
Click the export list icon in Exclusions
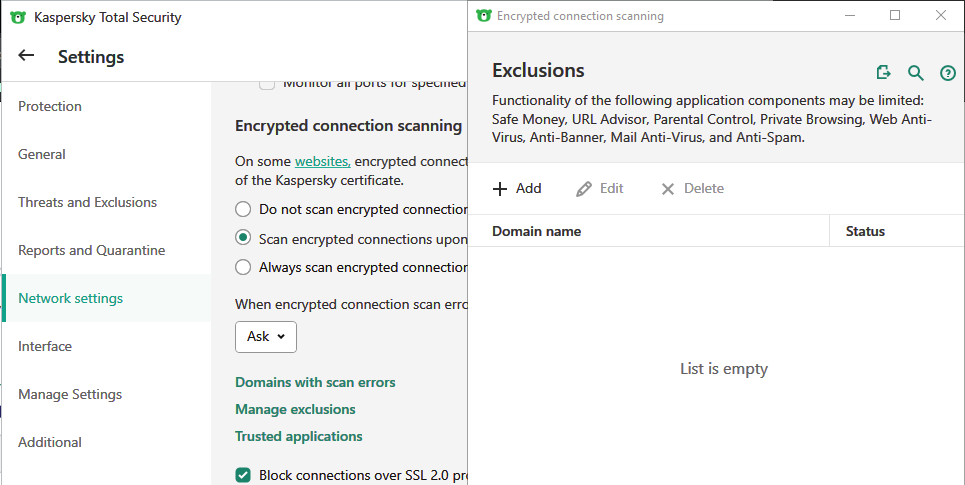point(883,72)
